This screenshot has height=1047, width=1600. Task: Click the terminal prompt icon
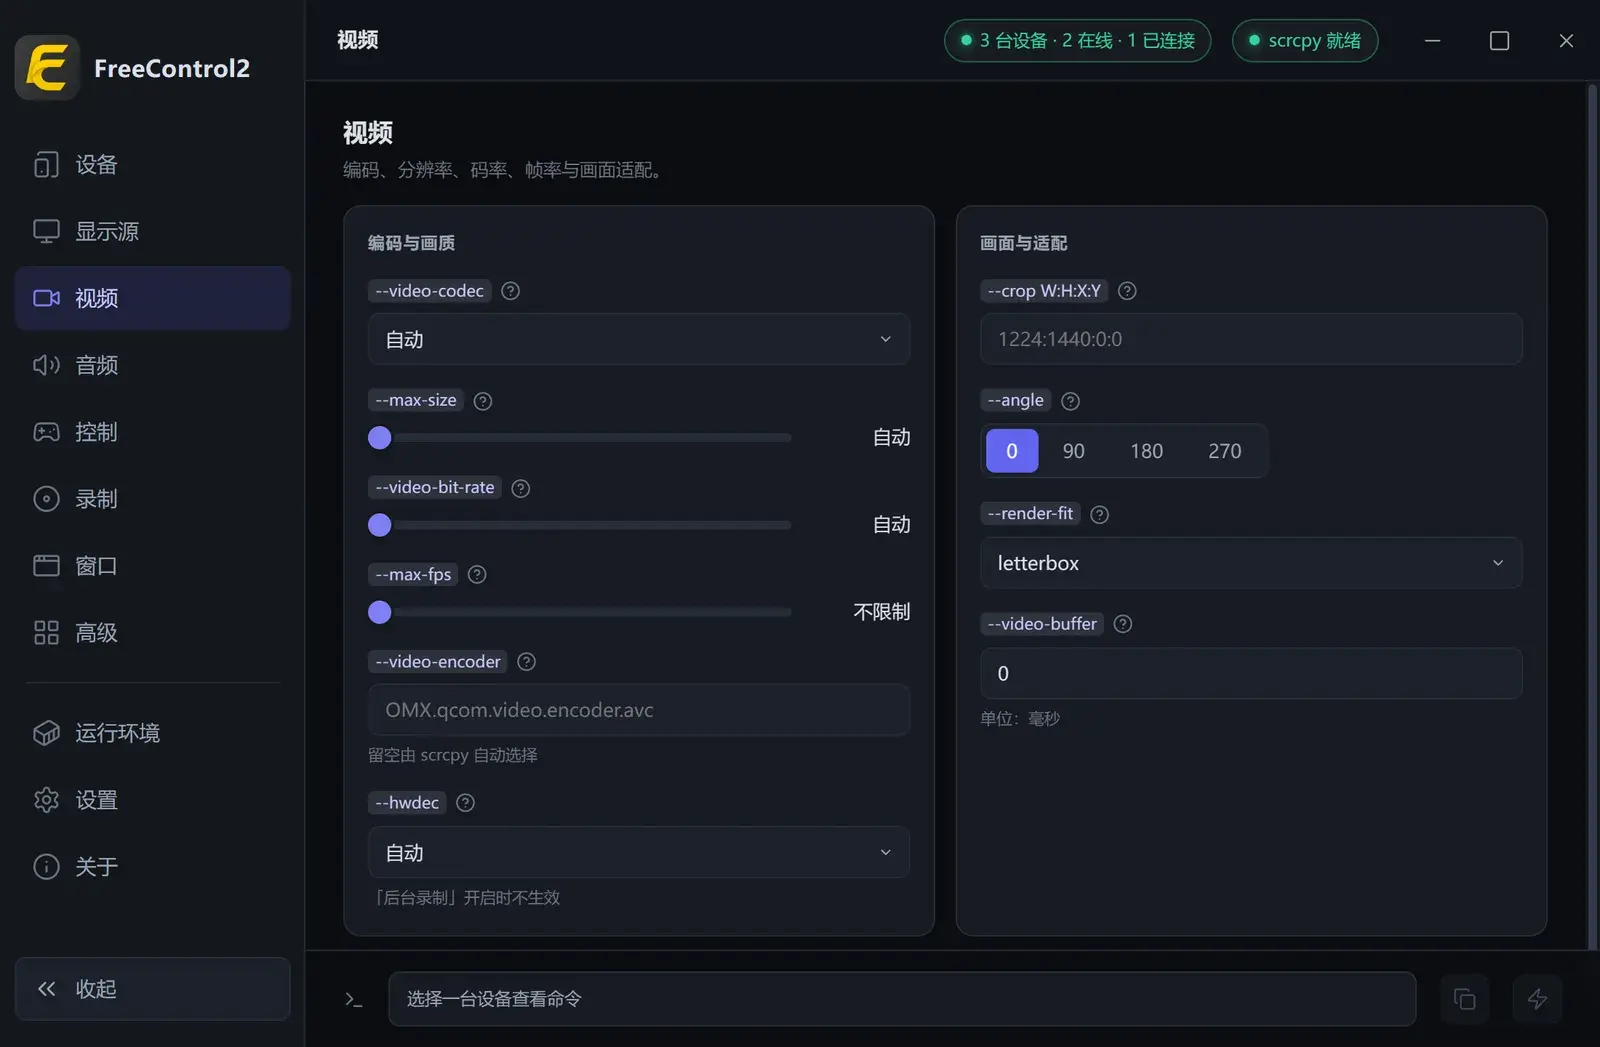[x=354, y=999]
